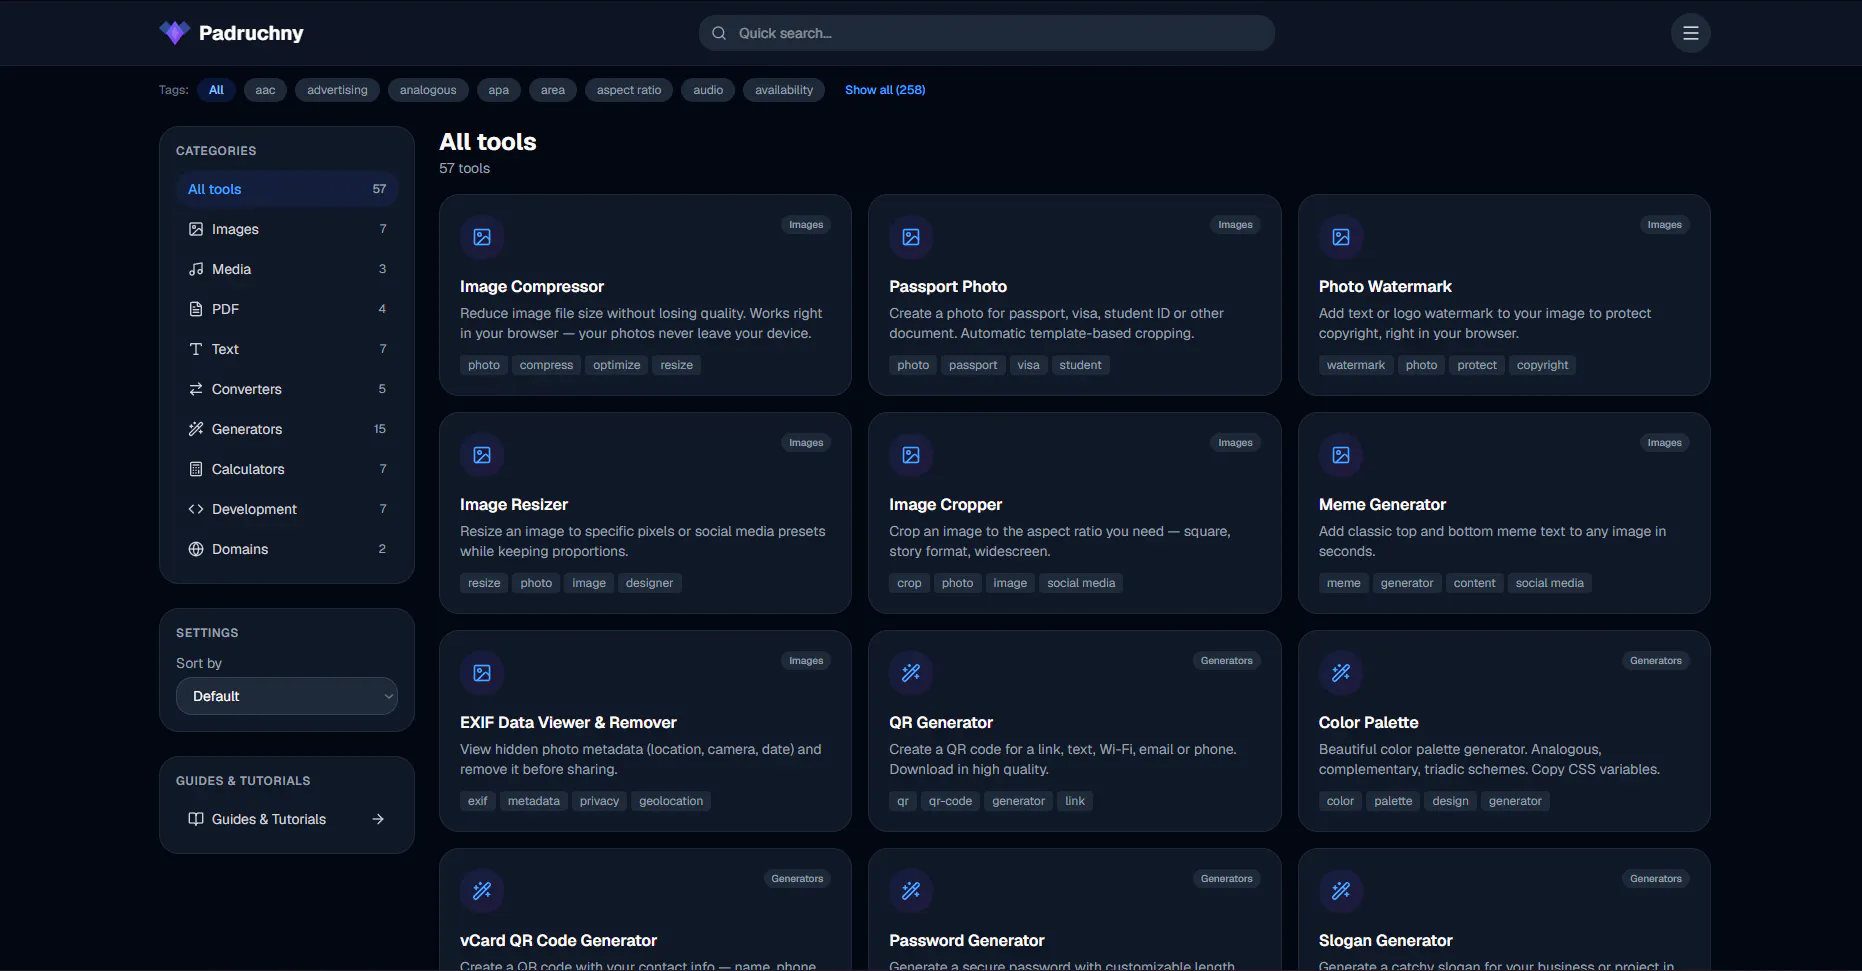The image size is (1862, 971).
Task: Filter by the area tag
Action: click(553, 90)
